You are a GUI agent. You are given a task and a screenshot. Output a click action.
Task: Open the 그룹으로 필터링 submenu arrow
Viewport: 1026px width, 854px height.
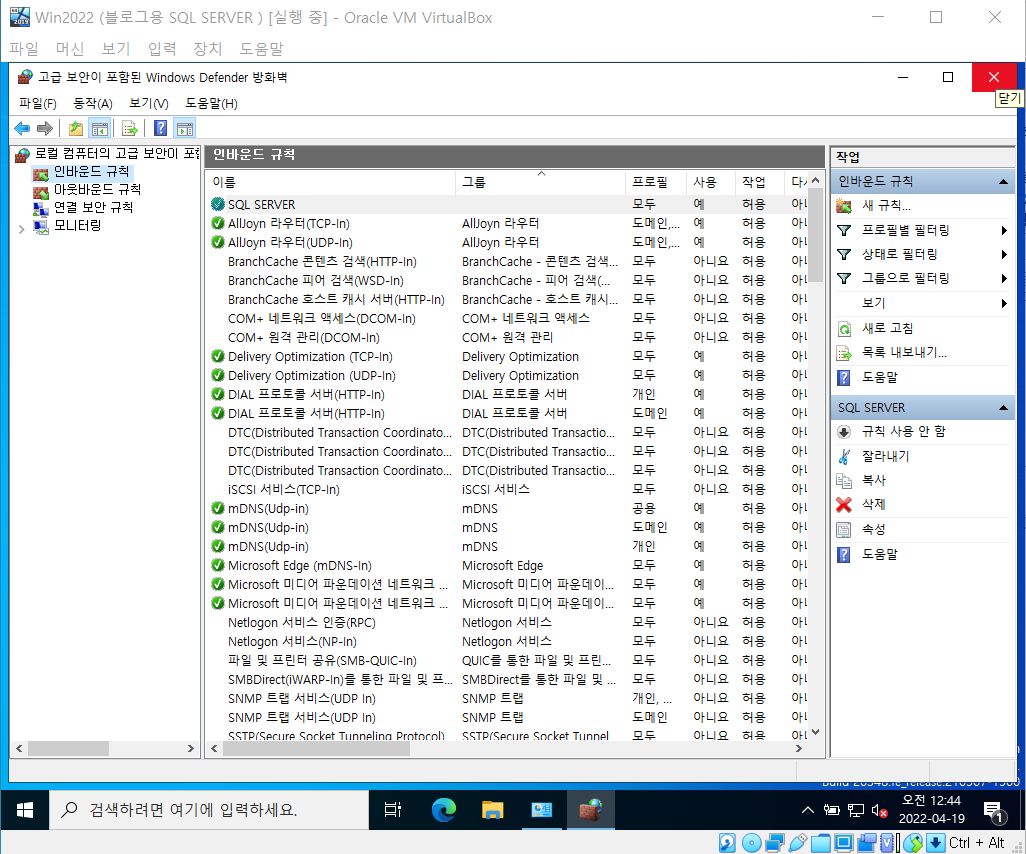(x=1004, y=279)
